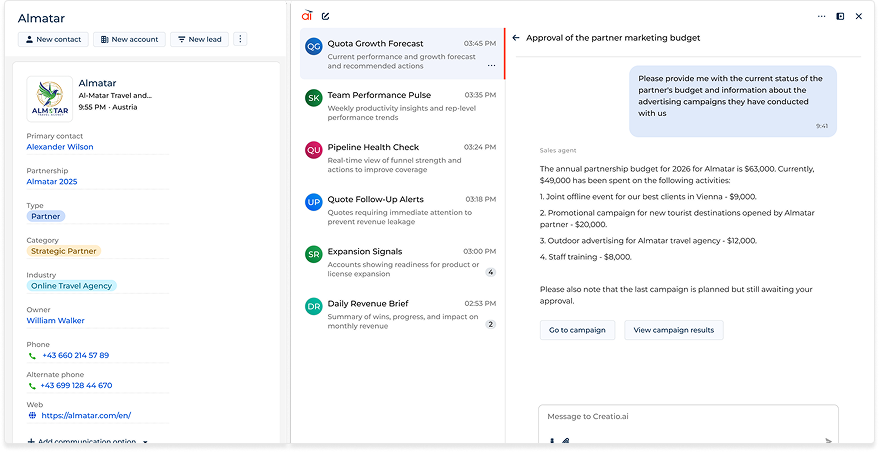This screenshot has width=879, height=452.
Task: Expand the Add communication option dropdown
Action: [x=145, y=441]
